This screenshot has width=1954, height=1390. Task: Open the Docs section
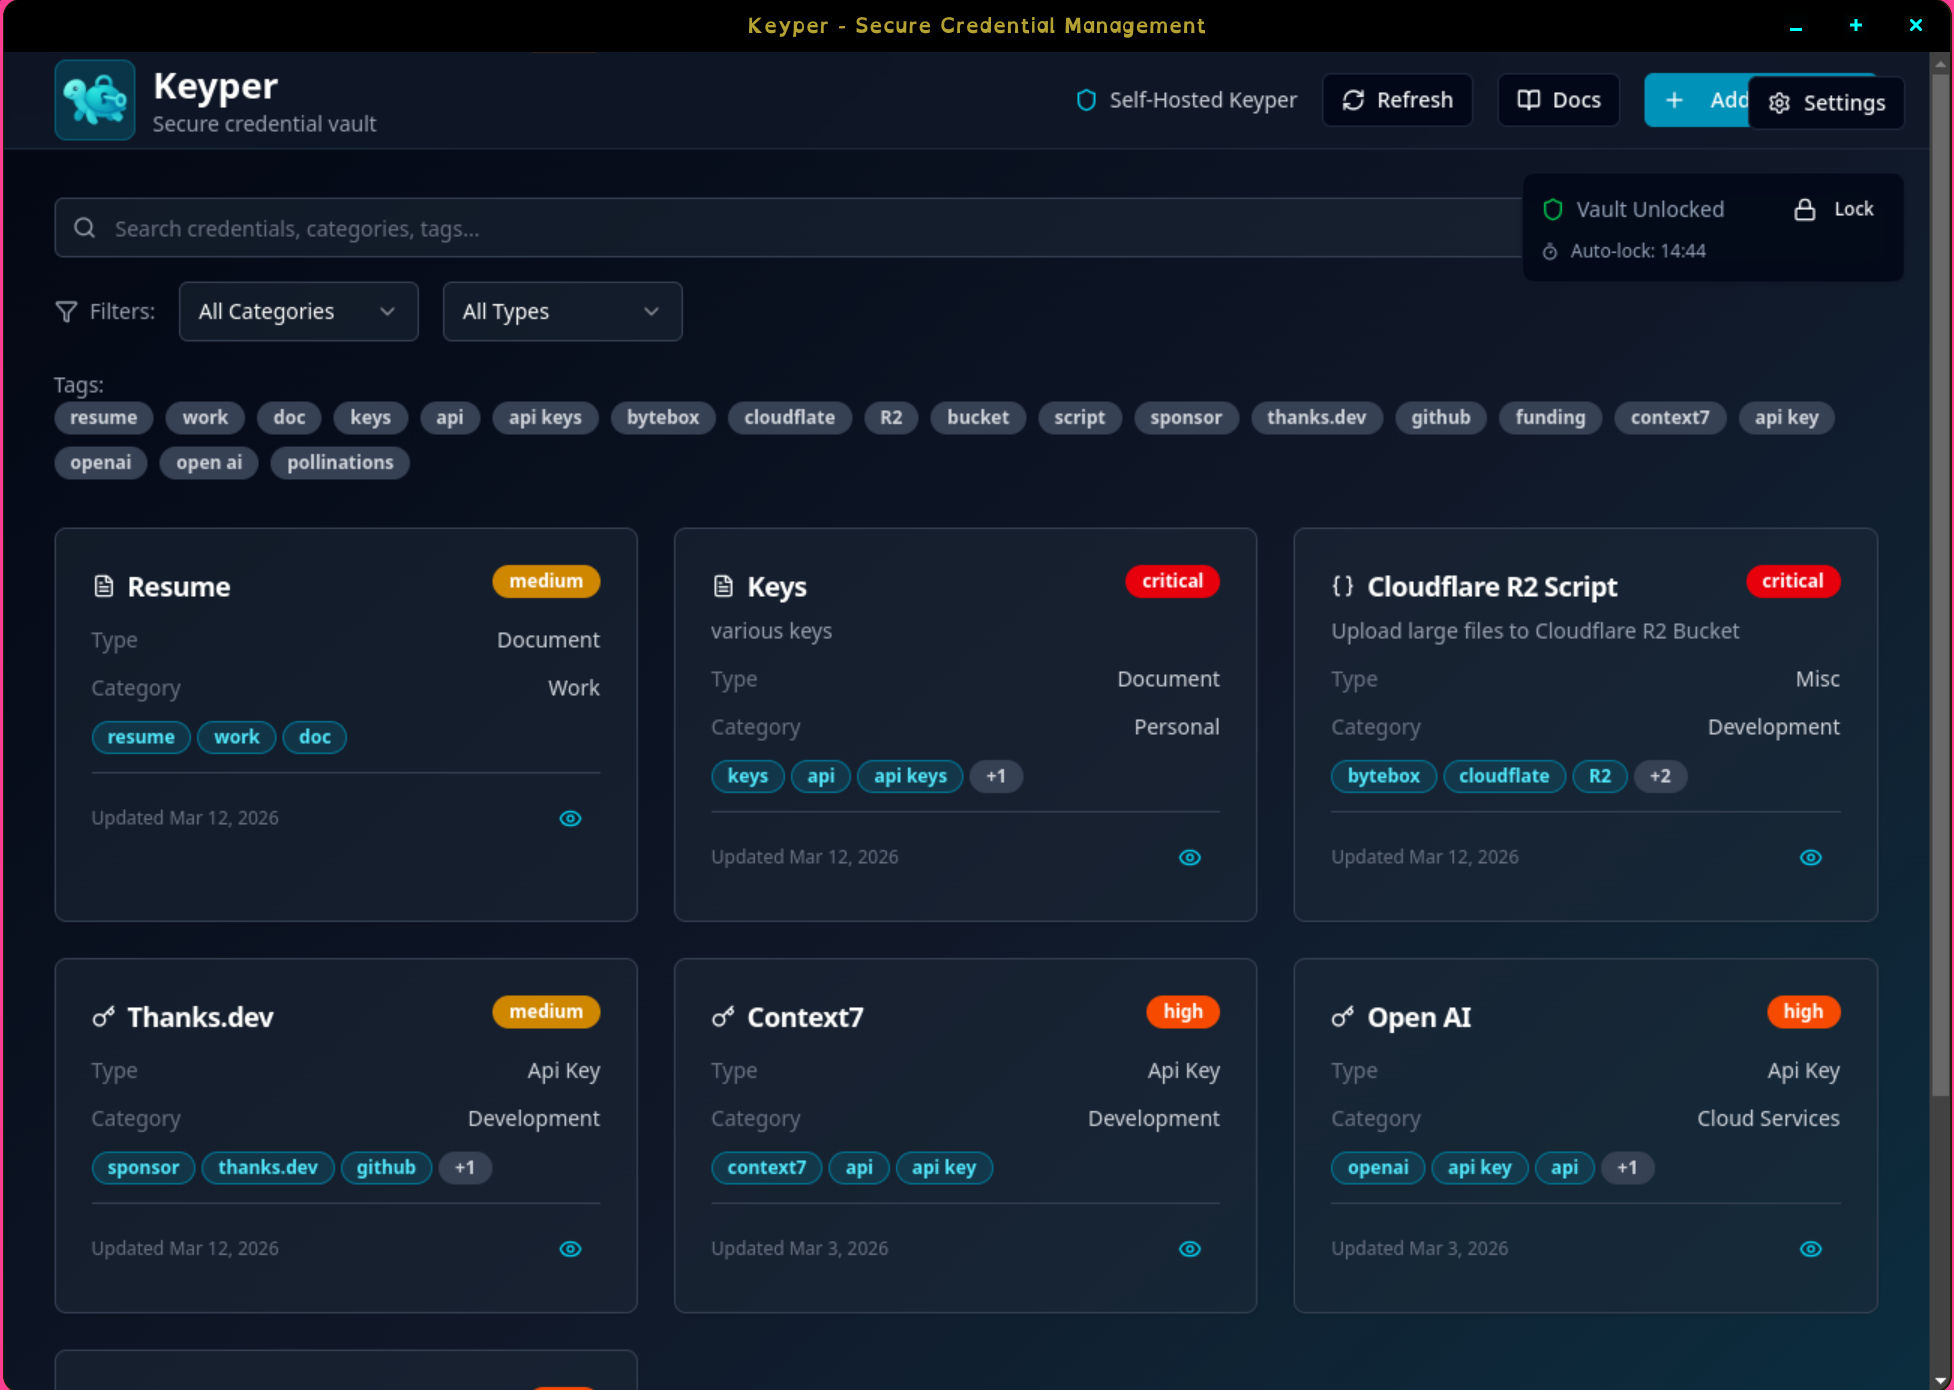(1557, 100)
